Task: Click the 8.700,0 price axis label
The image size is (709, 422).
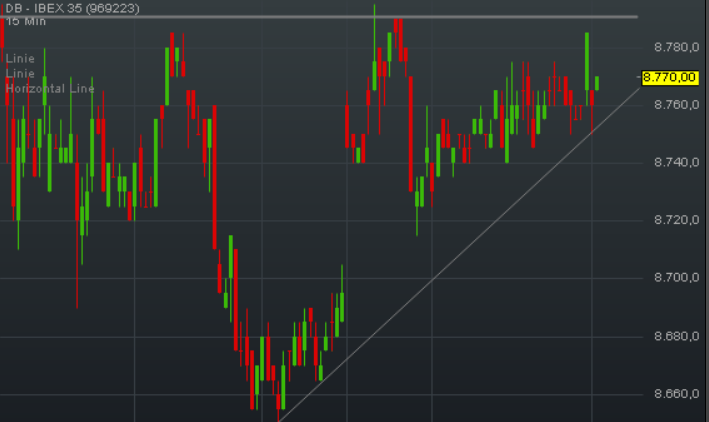Action: tap(674, 277)
